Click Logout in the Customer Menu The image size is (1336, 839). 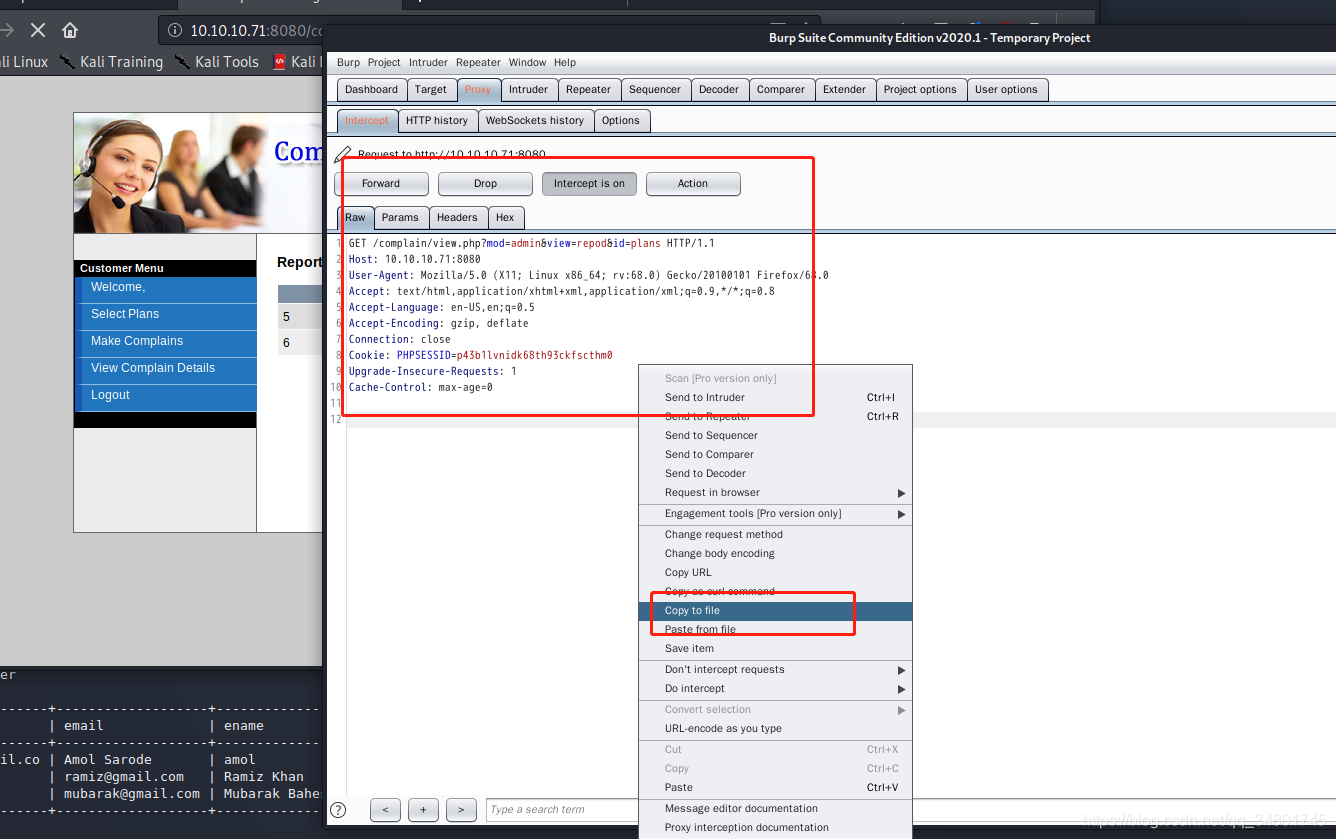coord(110,395)
